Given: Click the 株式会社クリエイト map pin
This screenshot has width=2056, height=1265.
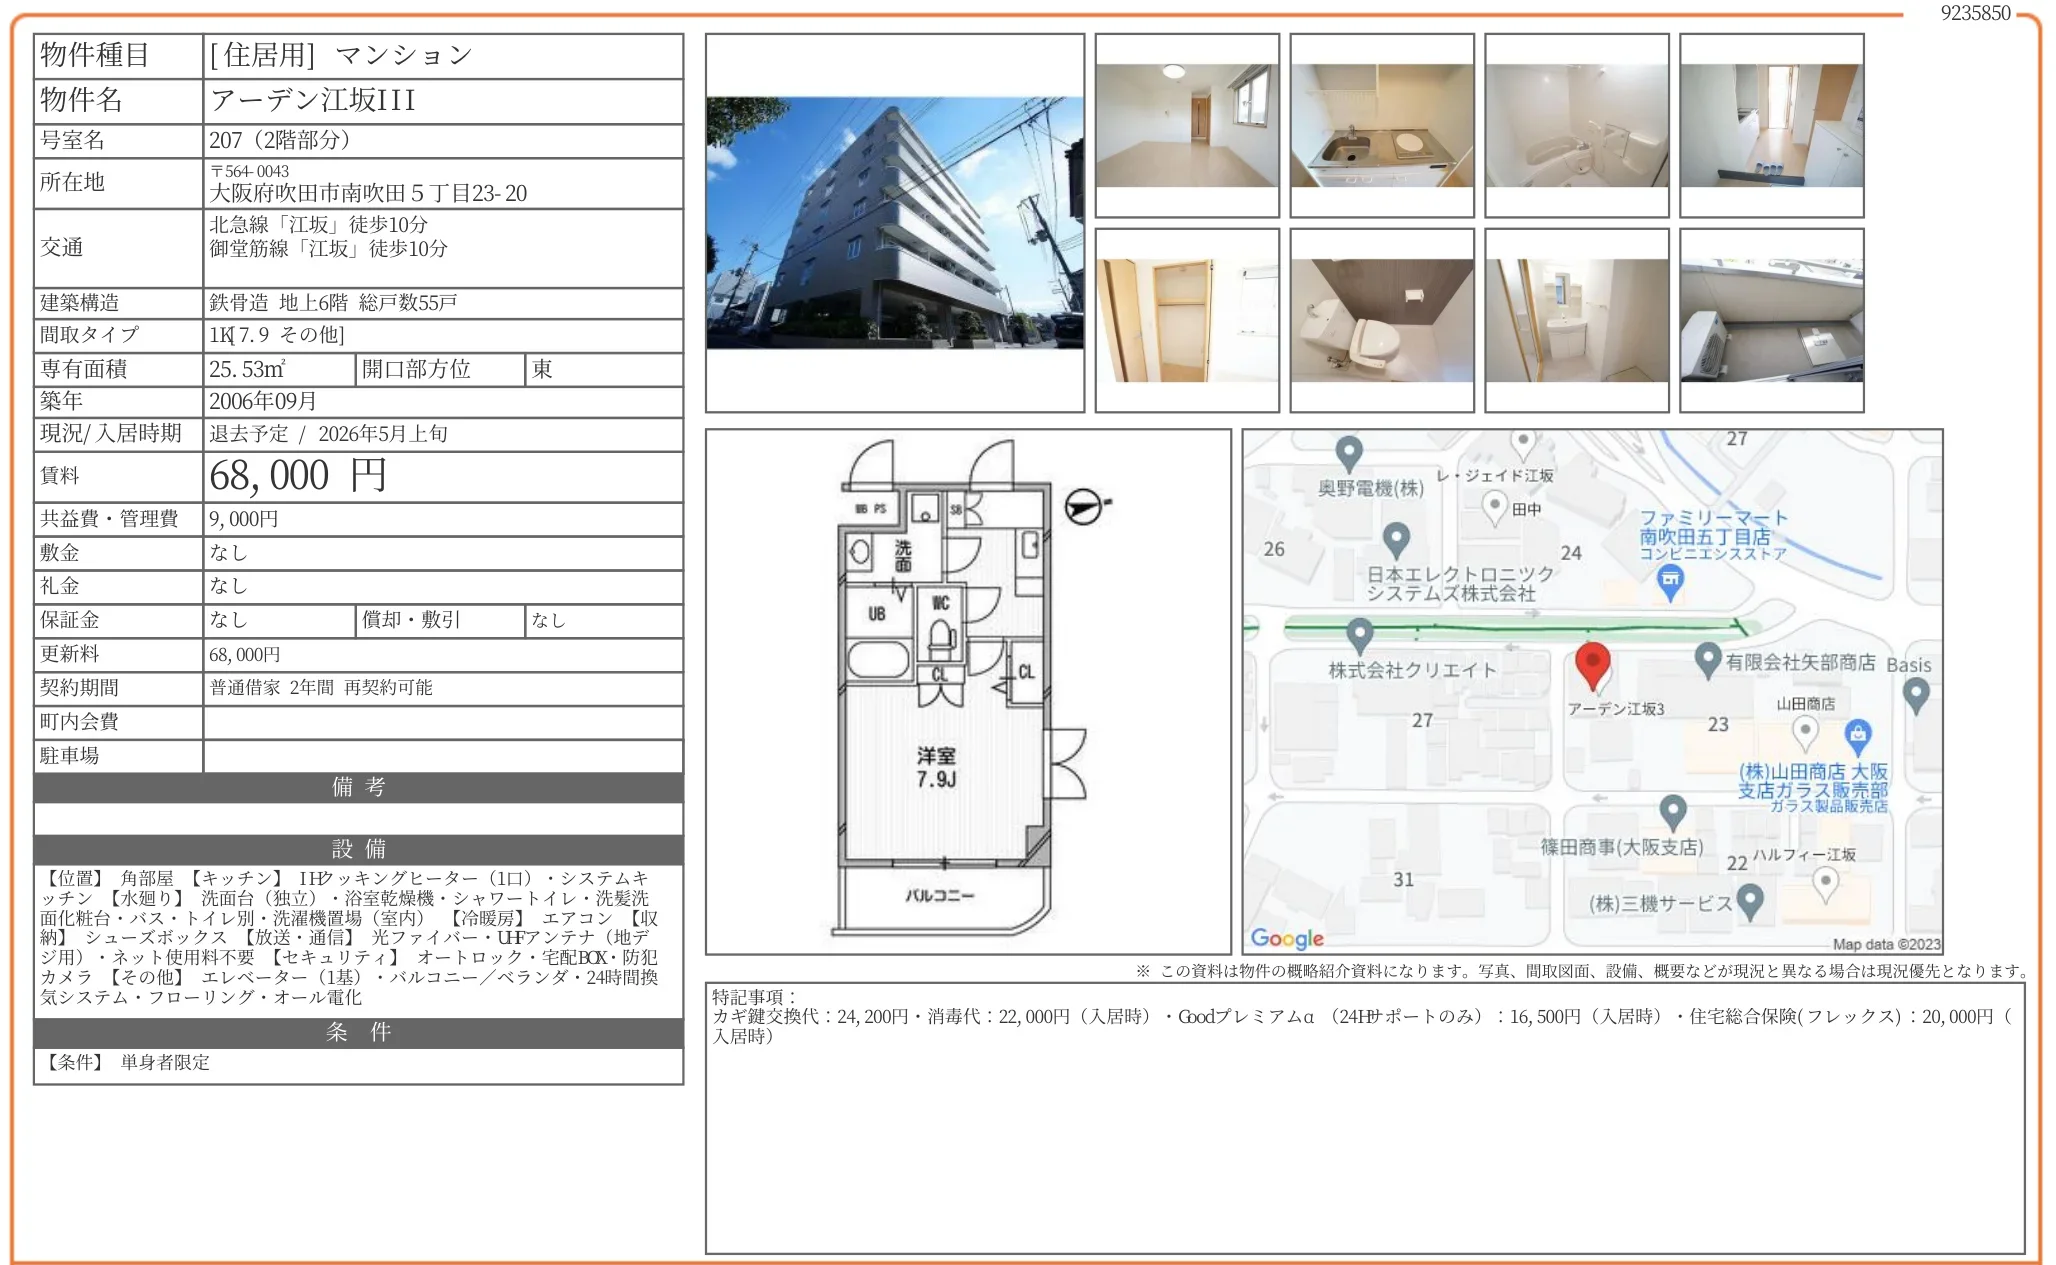Looking at the screenshot, I should pyautogui.click(x=1359, y=634).
